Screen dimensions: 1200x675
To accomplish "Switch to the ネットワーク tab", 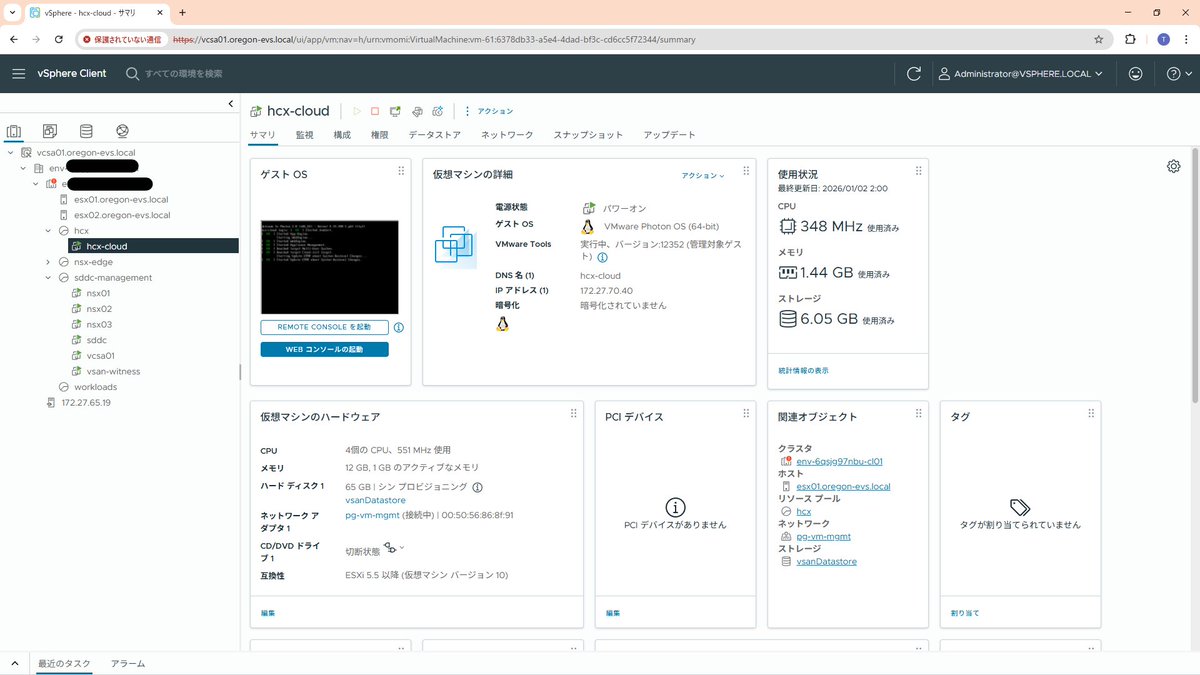I will [x=507, y=135].
